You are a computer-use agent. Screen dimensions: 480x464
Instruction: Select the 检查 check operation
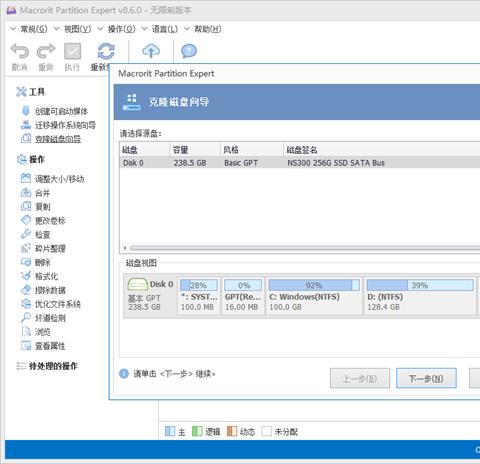tap(42, 235)
